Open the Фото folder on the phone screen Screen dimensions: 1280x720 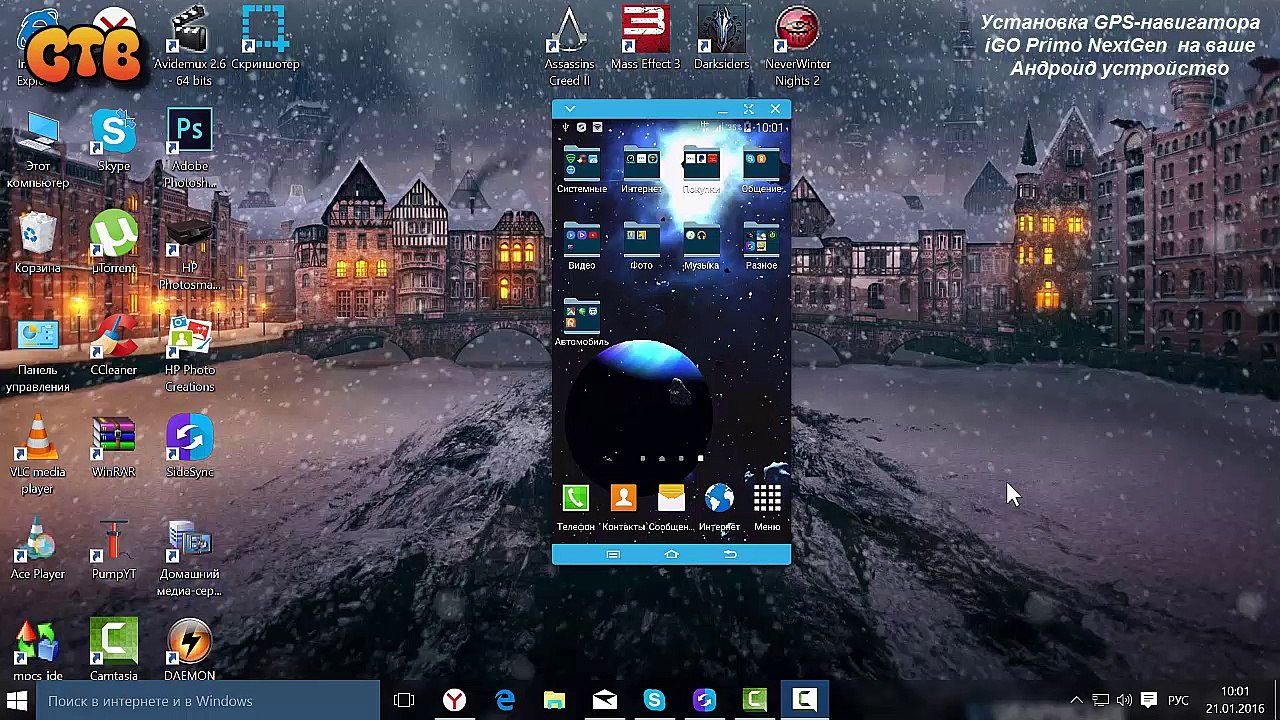click(x=641, y=247)
